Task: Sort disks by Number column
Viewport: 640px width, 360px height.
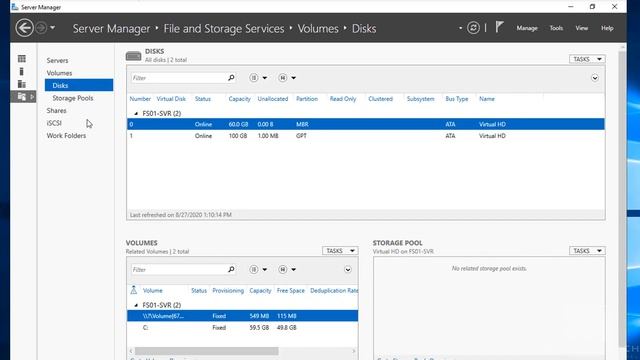Action: pos(140,99)
